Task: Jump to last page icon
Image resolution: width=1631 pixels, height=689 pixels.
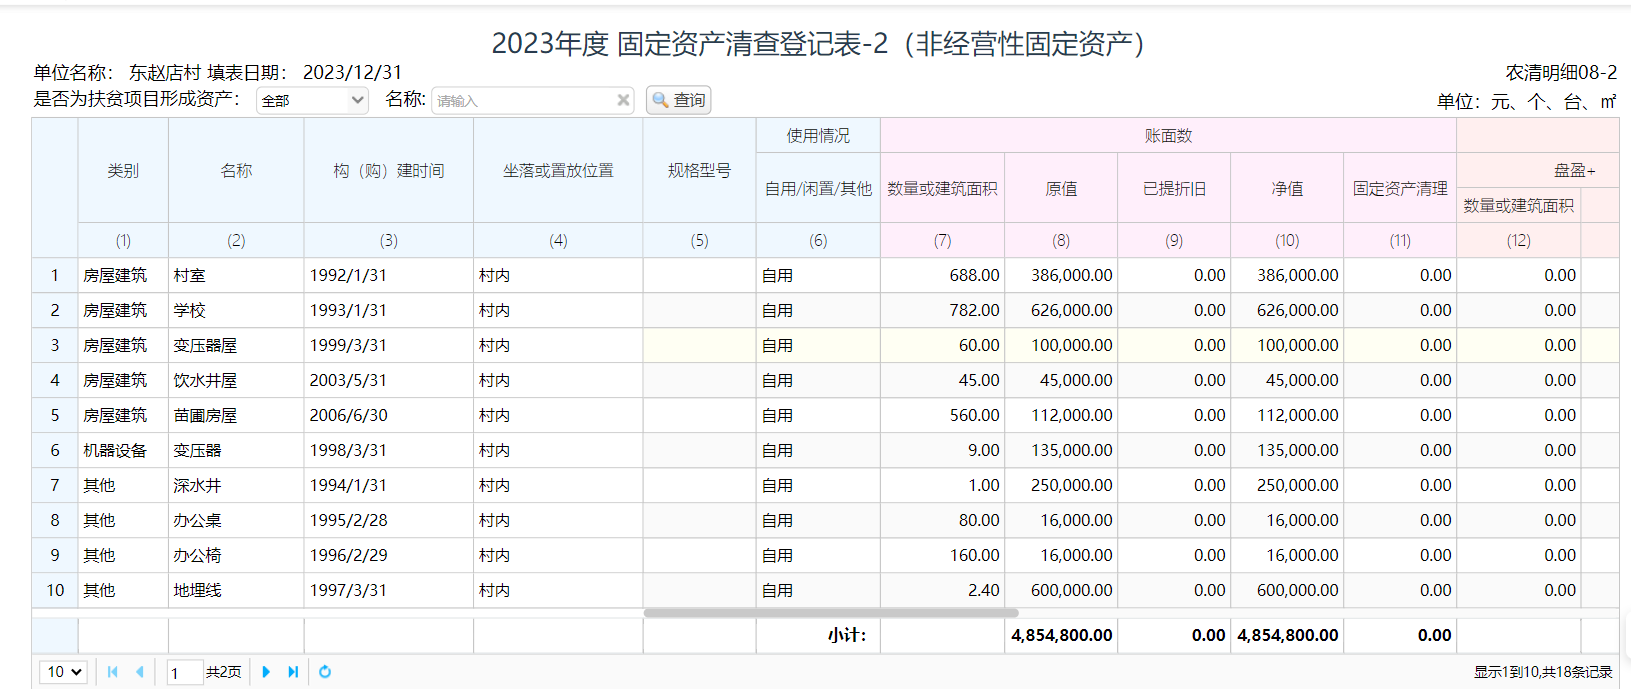Action: click(x=293, y=672)
